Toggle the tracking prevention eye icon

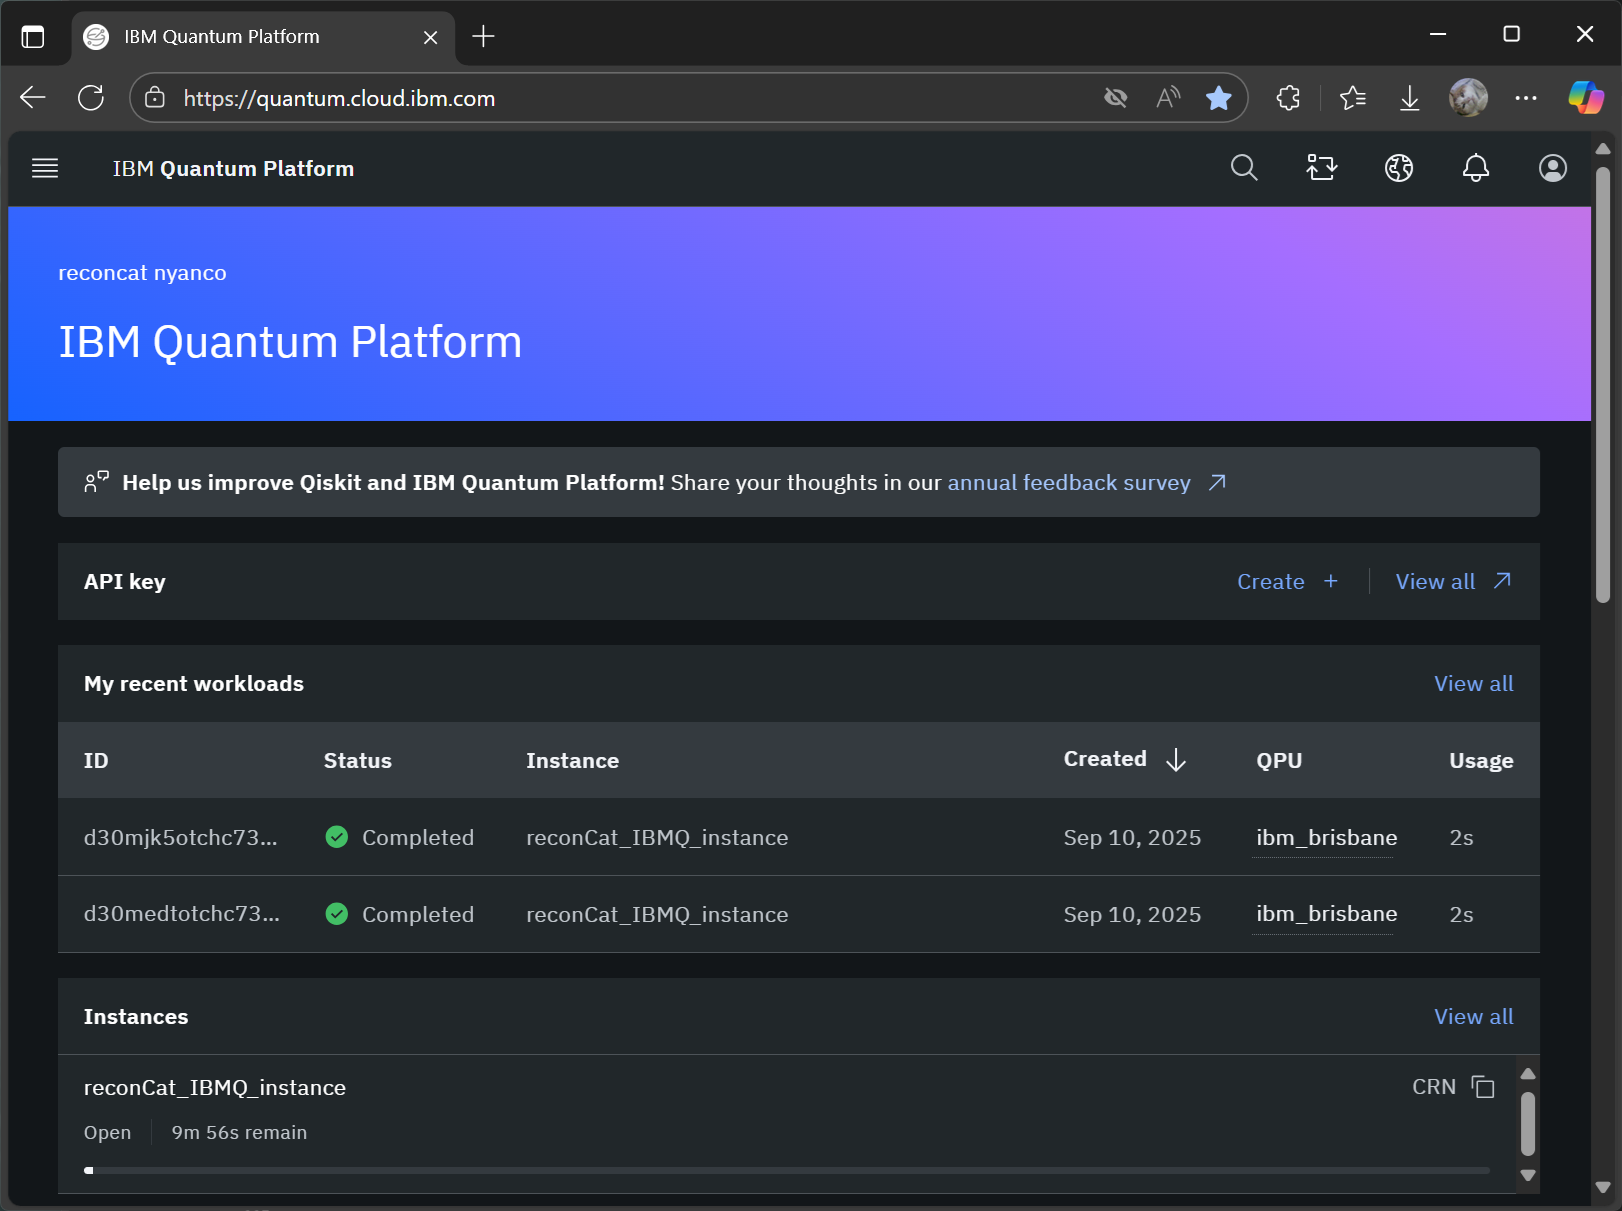(1115, 98)
